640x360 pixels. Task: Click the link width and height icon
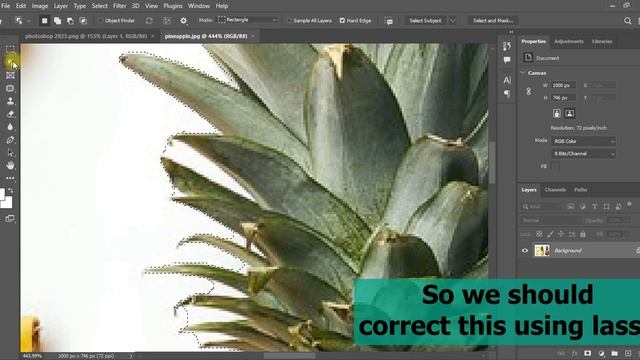[529, 91]
